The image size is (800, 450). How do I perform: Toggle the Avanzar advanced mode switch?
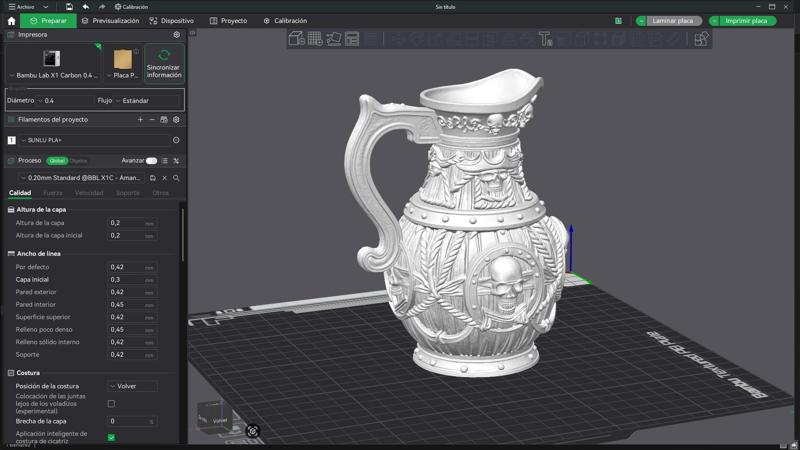pos(152,161)
